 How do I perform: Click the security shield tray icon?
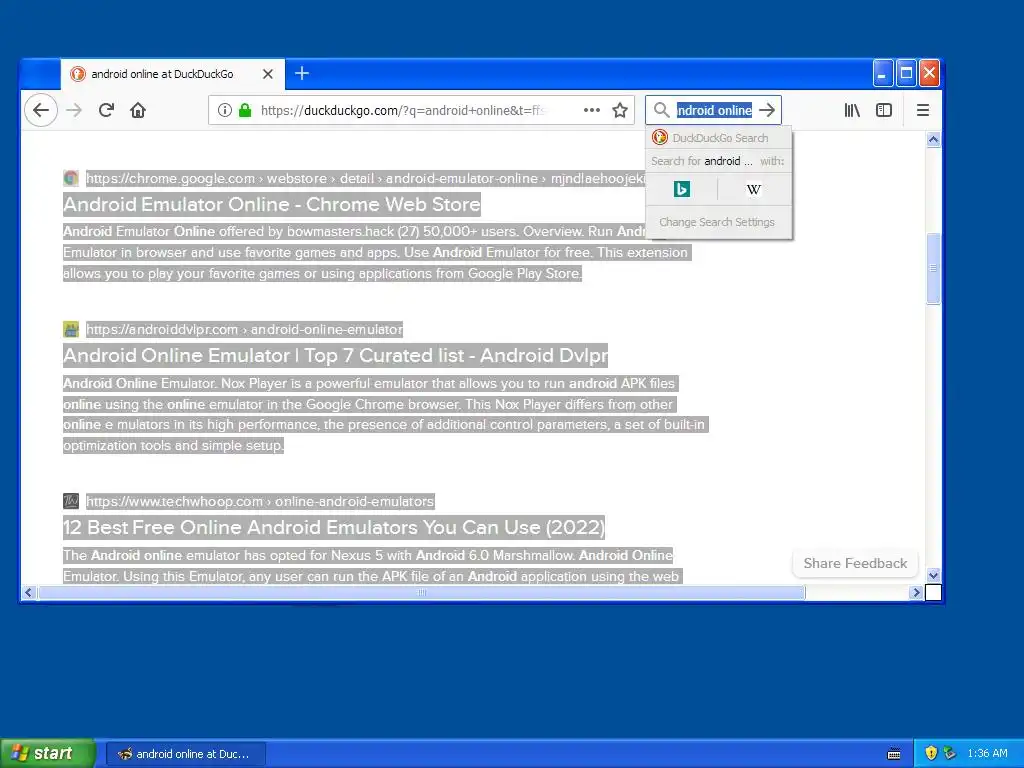(x=931, y=754)
